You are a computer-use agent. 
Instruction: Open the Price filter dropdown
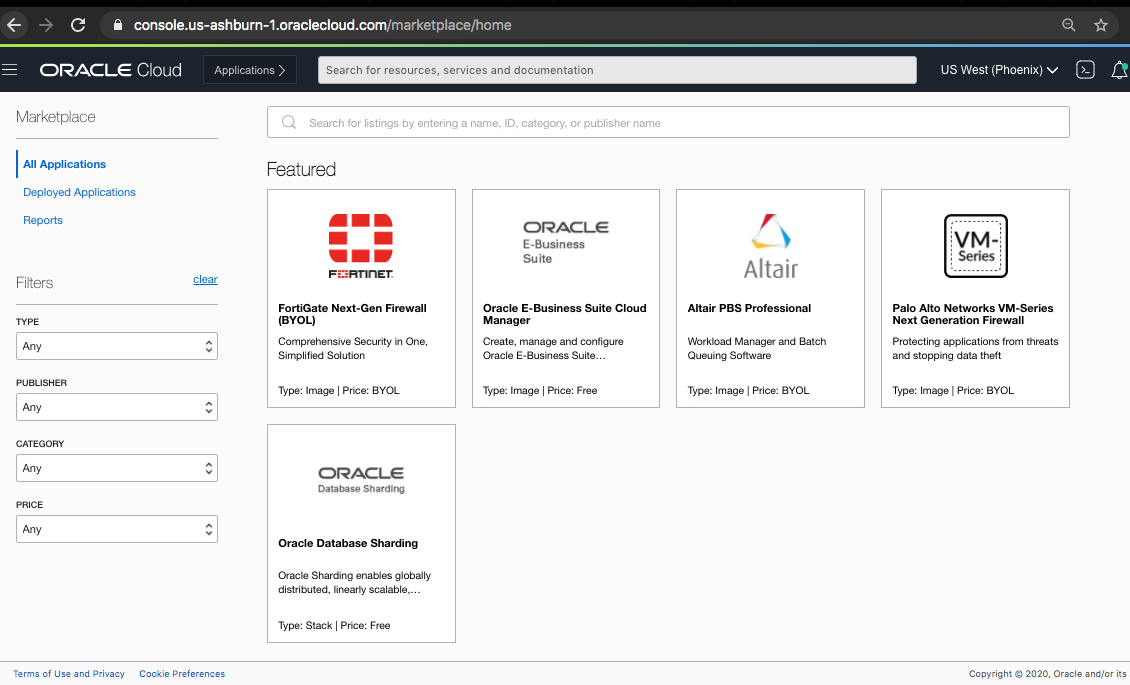[x=116, y=529]
